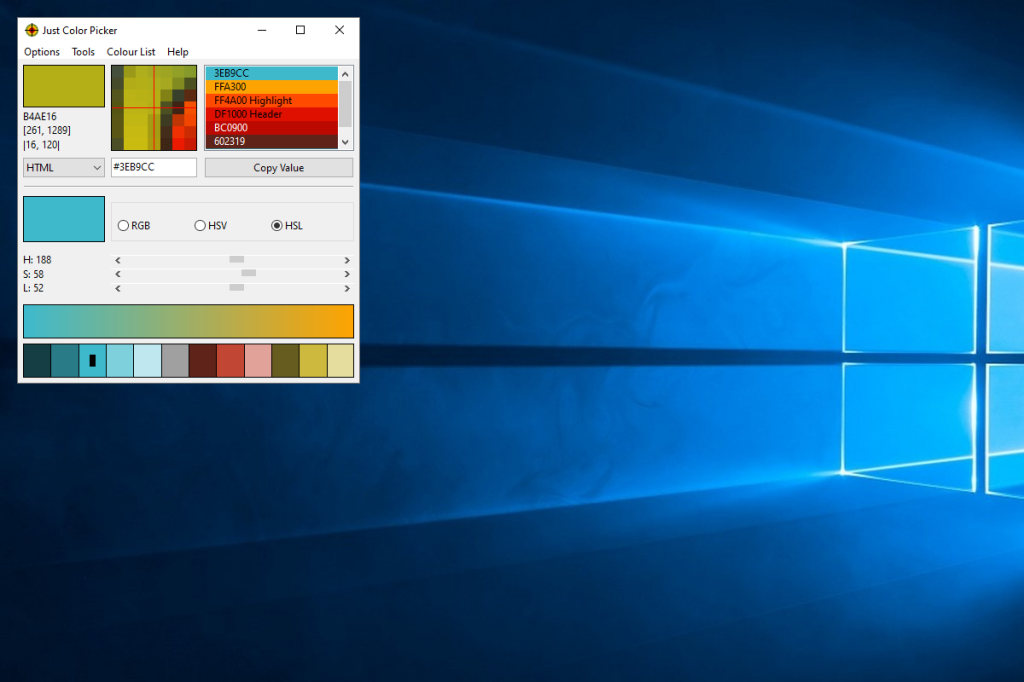
Task: Select FFA300 in the colour list
Action: (272, 87)
